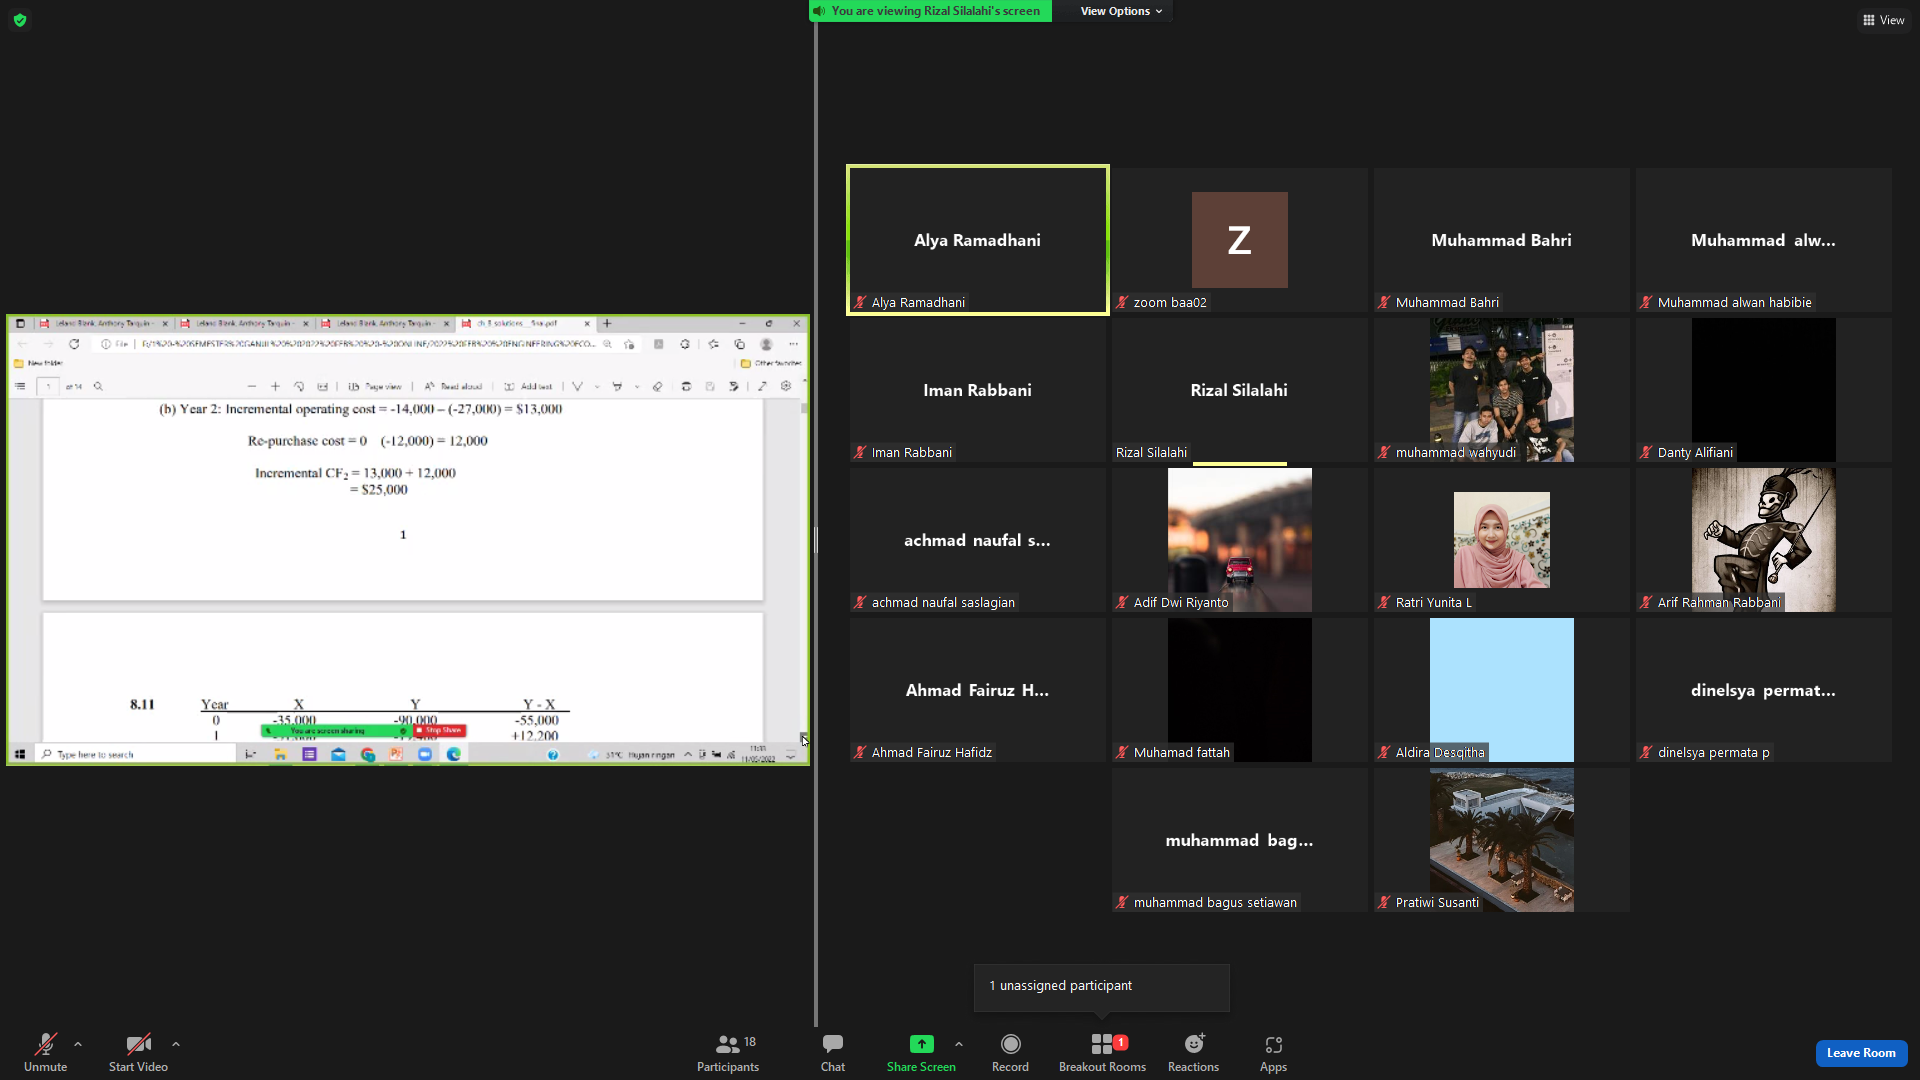Open the Chat panel
This screenshot has height=1080, width=1920.
[833, 1053]
